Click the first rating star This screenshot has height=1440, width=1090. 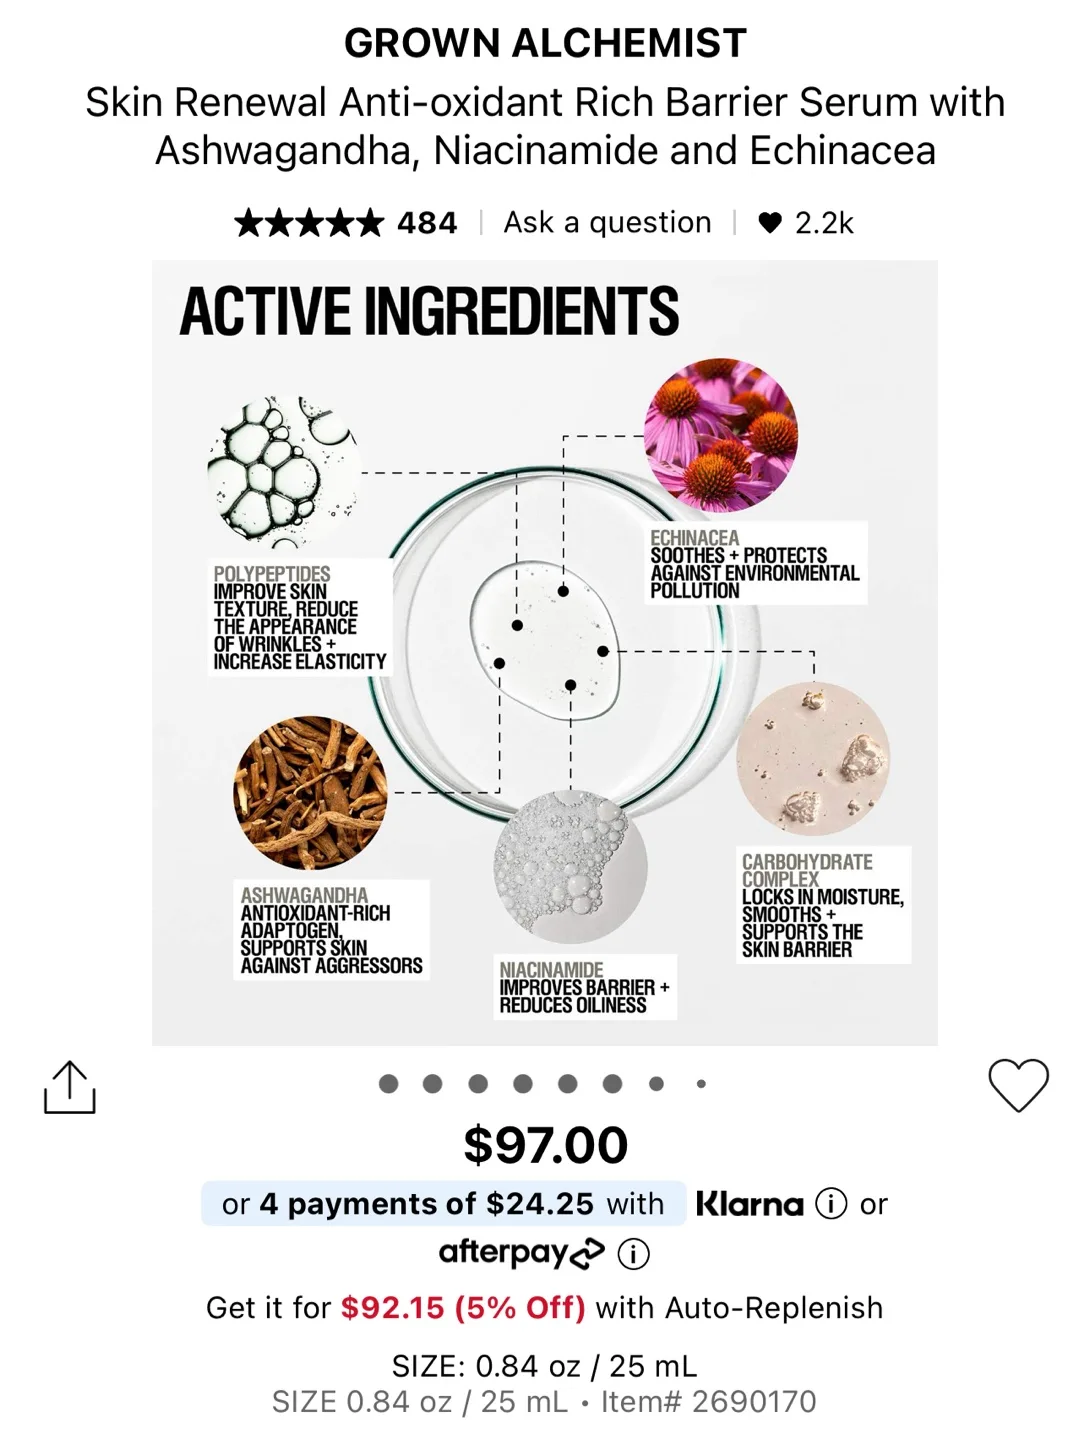[x=247, y=221]
